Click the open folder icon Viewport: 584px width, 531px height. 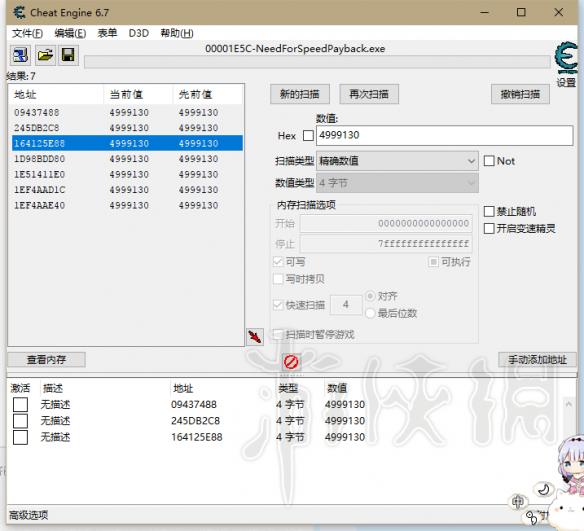coord(45,55)
